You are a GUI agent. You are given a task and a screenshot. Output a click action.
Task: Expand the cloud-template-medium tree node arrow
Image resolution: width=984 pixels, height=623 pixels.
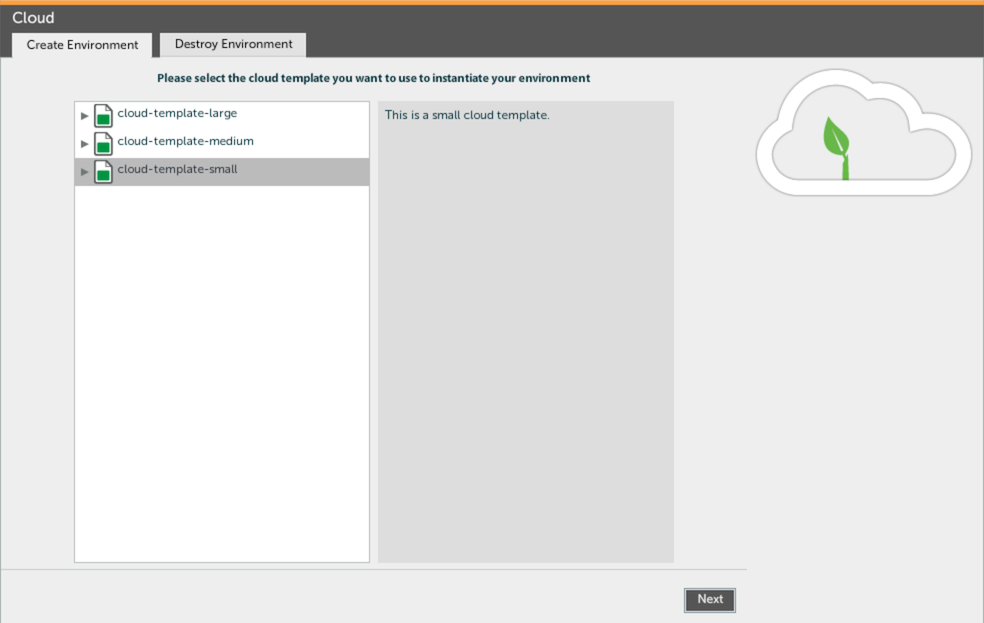pos(85,144)
